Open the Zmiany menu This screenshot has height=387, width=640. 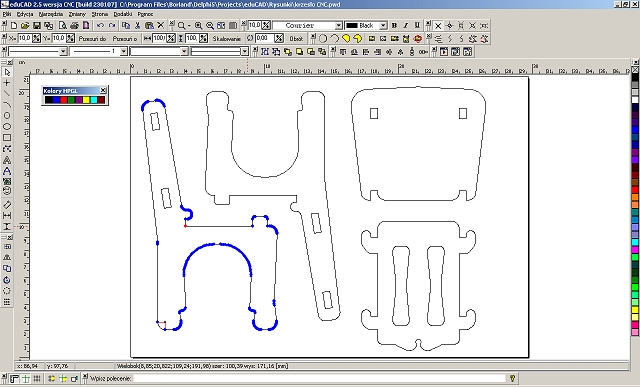coord(77,14)
